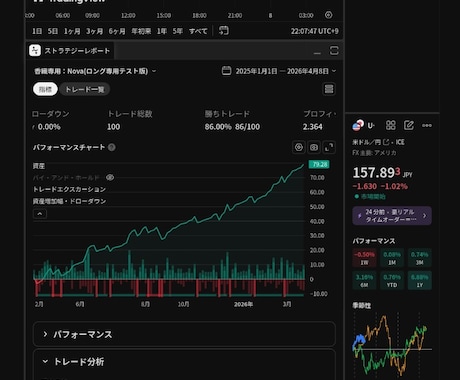460x380 pixels.
Task: Select the 1W performance tile
Action: point(364,258)
